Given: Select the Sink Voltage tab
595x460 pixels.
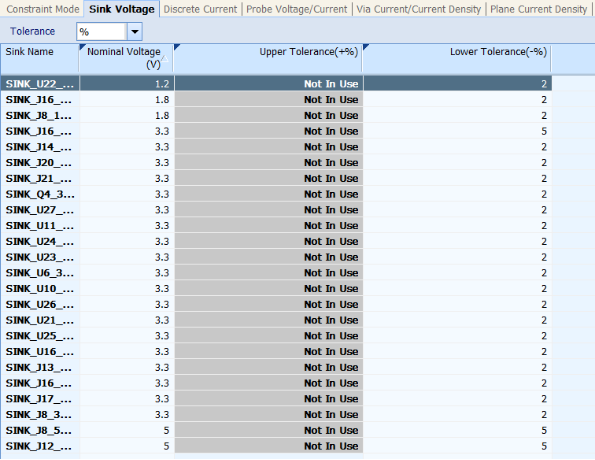Looking at the screenshot, I should tap(121, 9).
